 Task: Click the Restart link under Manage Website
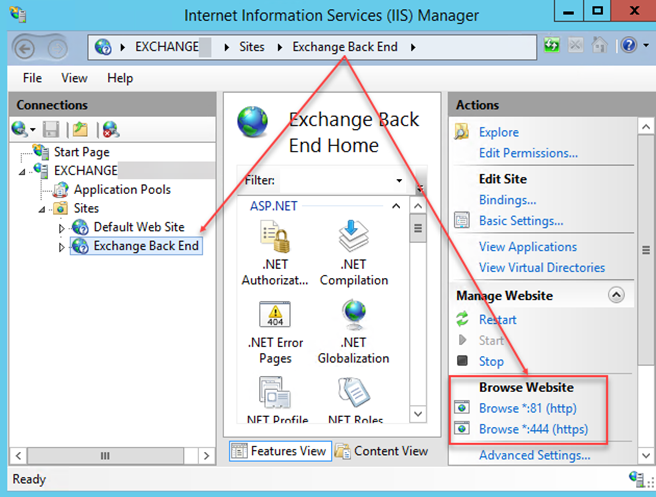497,319
